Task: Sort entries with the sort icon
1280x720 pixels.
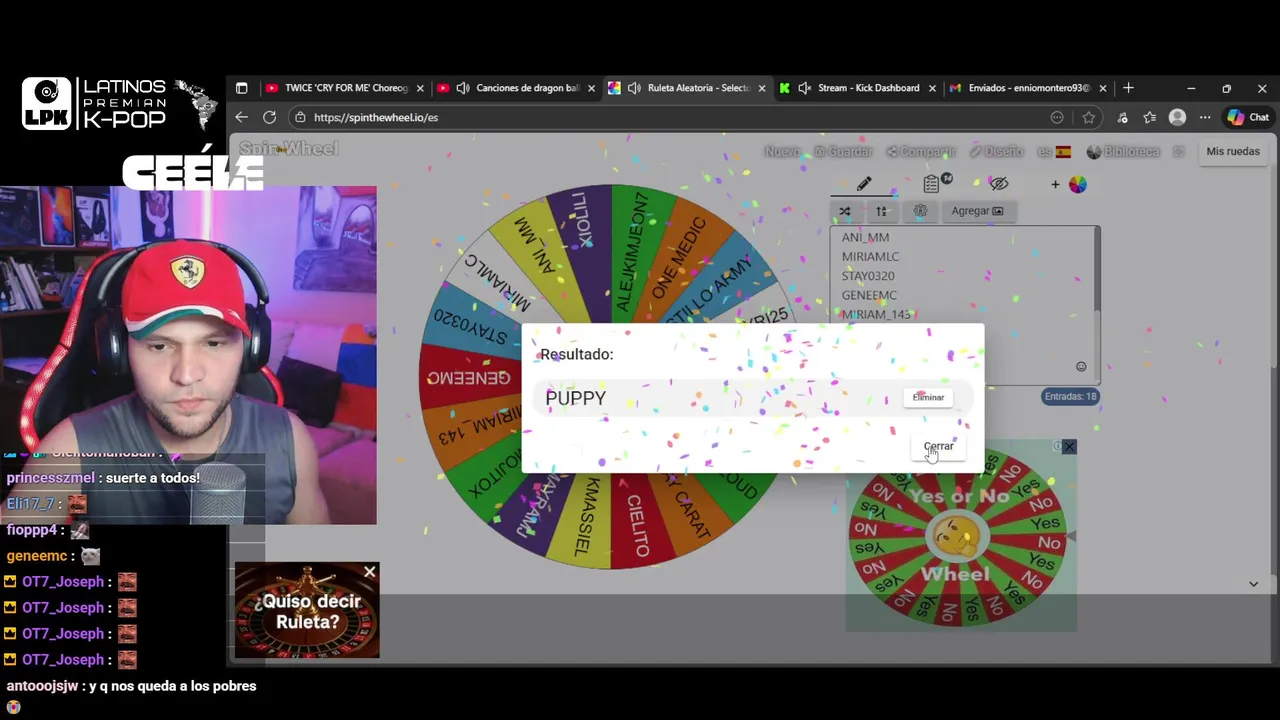Action: coord(881,211)
